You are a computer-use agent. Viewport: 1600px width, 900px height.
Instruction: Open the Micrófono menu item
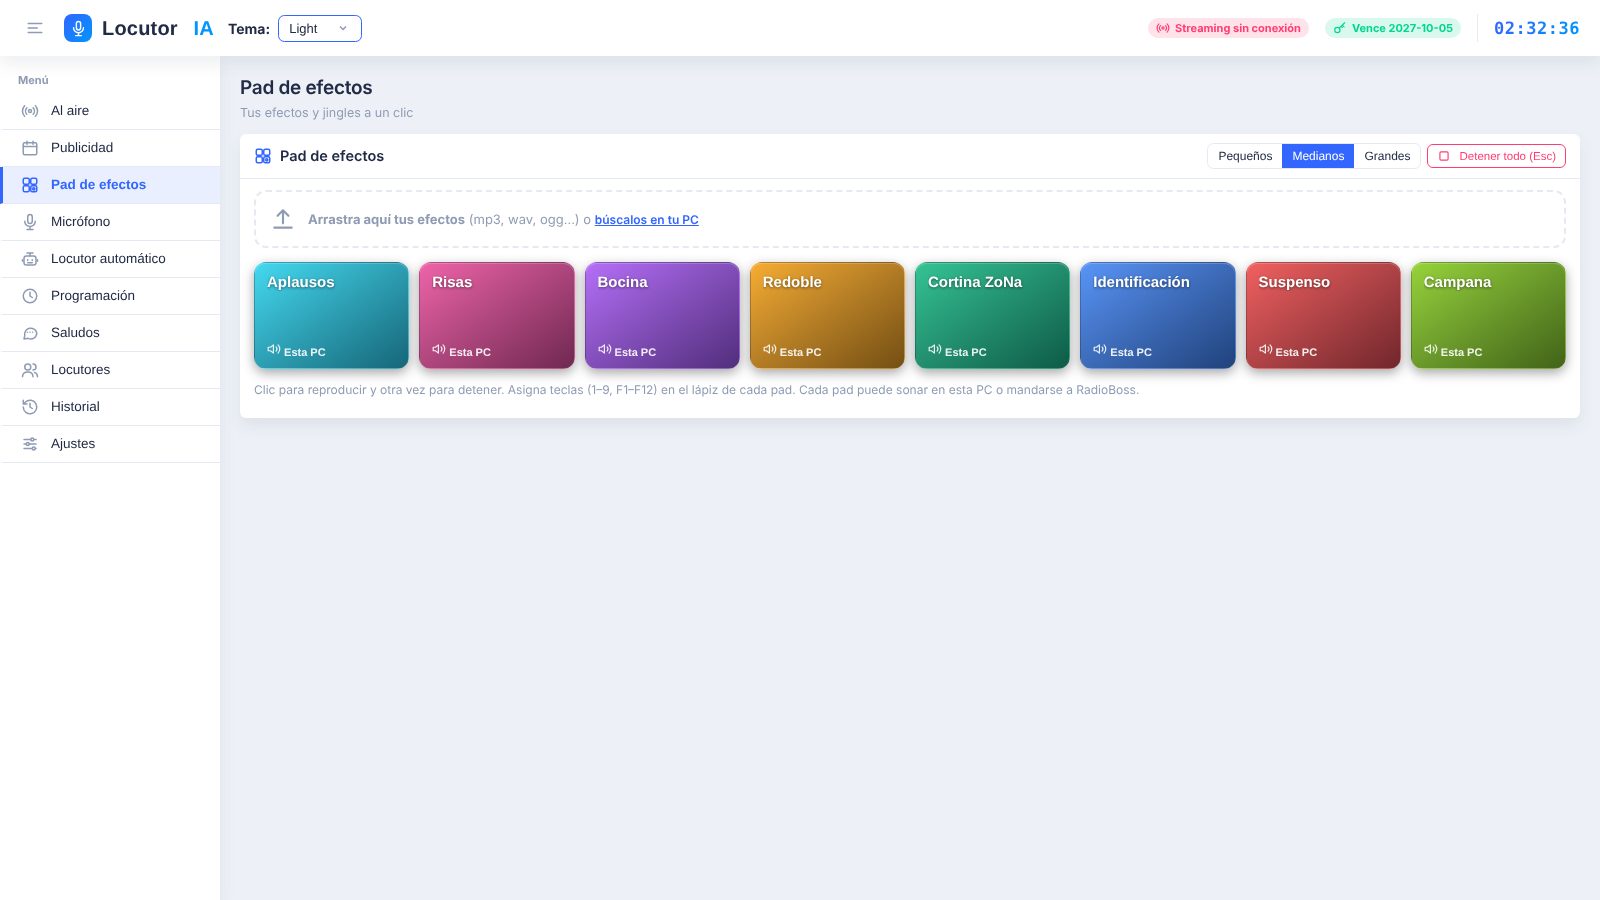(110, 222)
